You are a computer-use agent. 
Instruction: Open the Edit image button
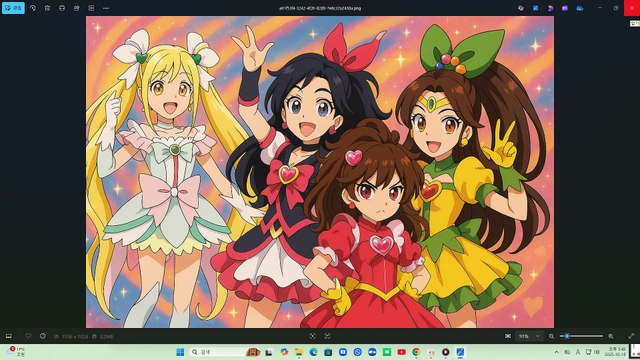point(13,8)
